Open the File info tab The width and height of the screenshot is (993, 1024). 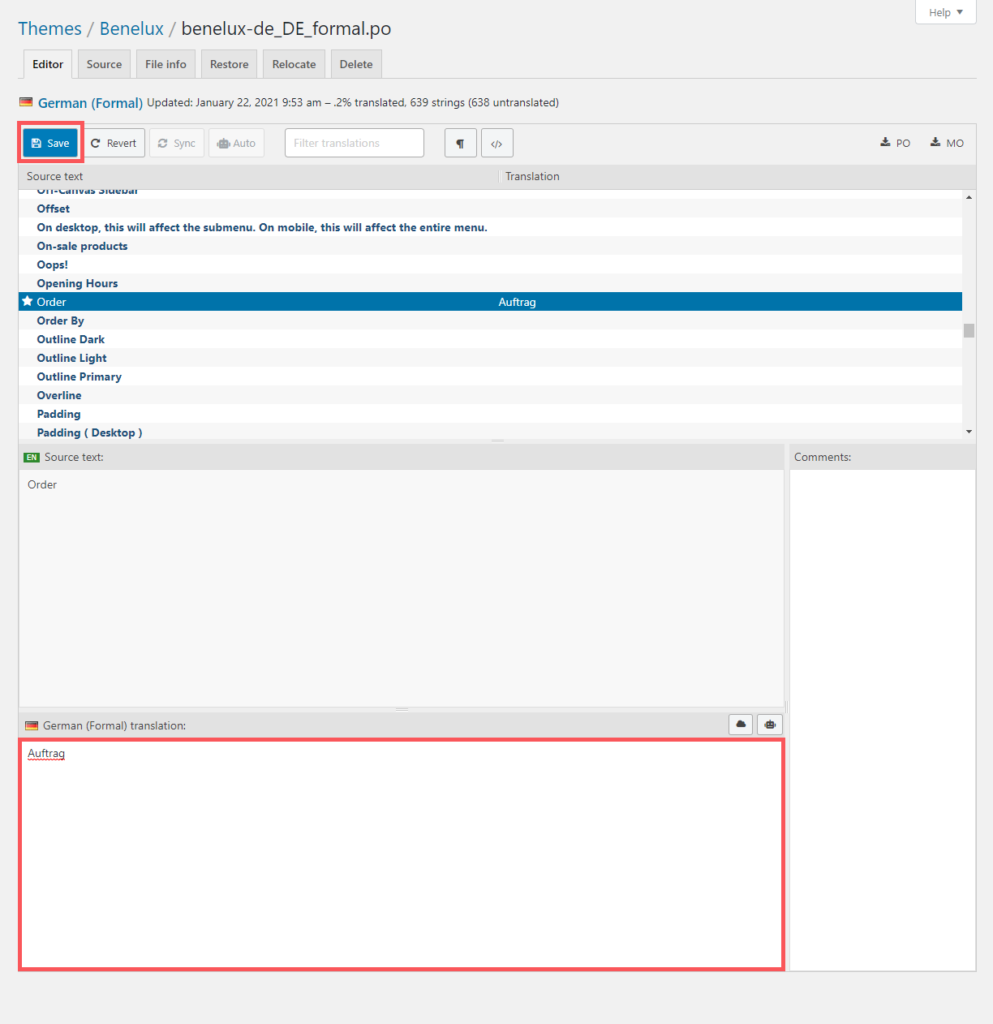click(166, 64)
